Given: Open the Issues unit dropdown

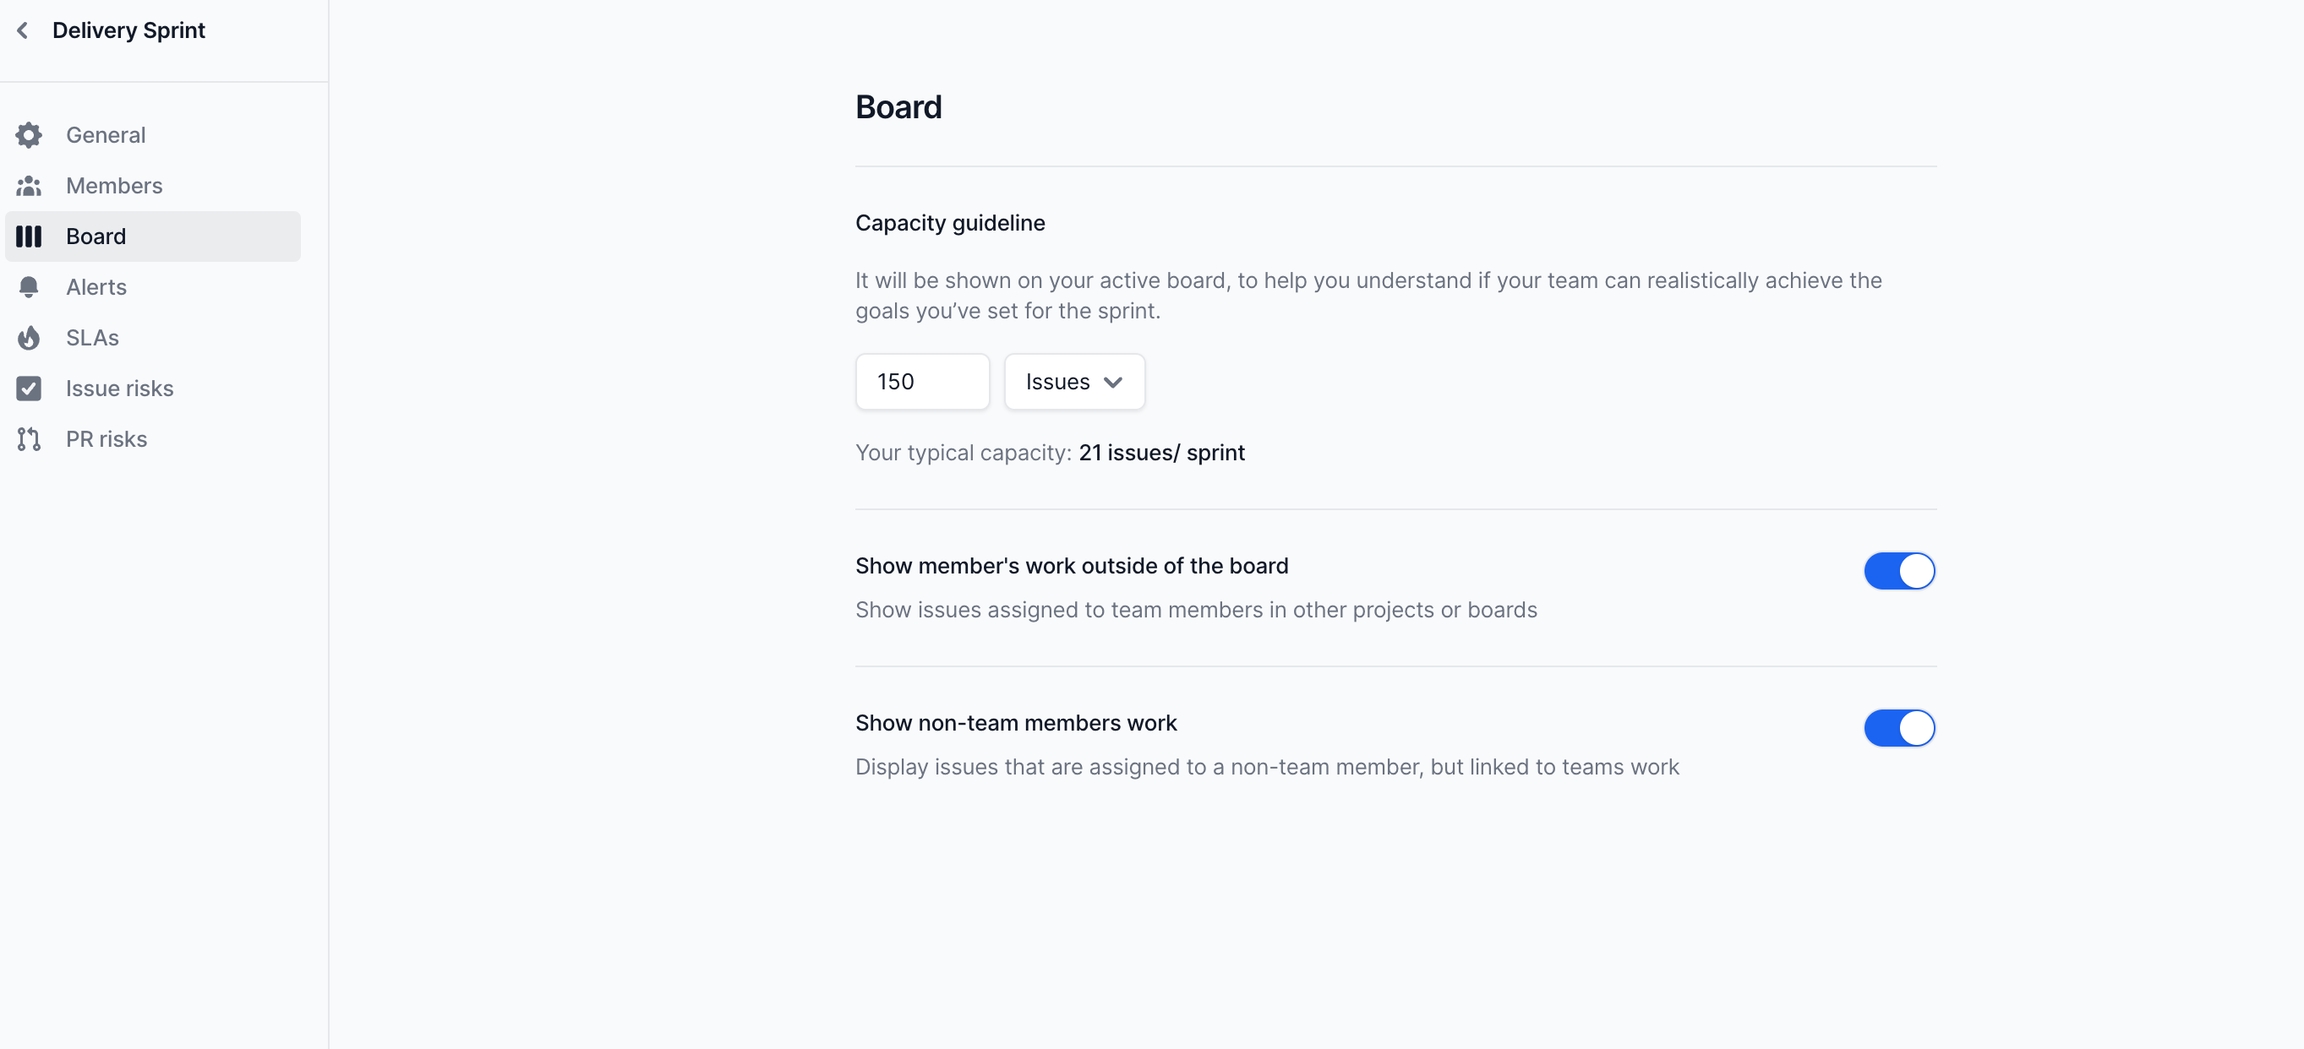Looking at the screenshot, I should [x=1073, y=382].
